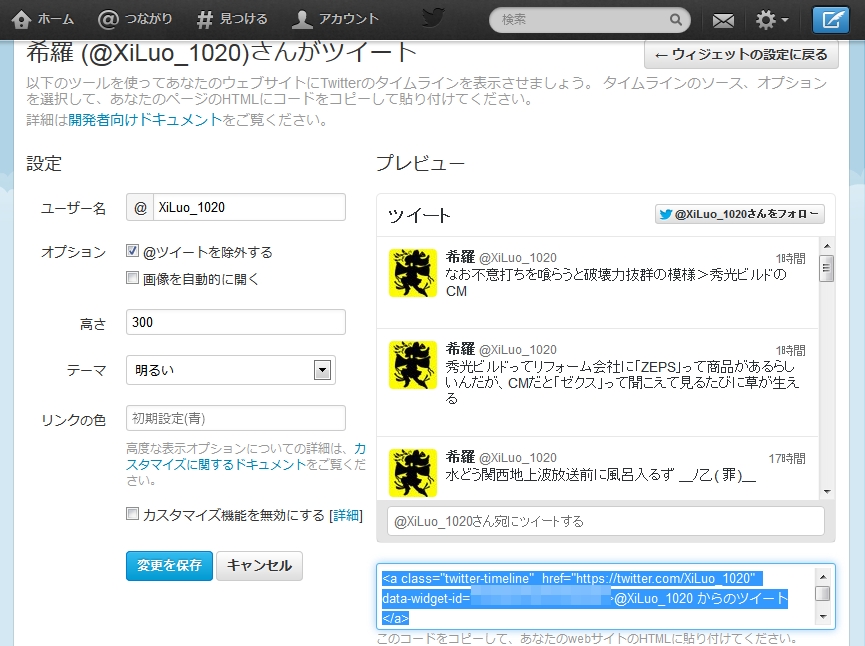Open direct messages envelope icon
Screen dimensions: 865x646
pyautogui.click(x=723, y=21)
